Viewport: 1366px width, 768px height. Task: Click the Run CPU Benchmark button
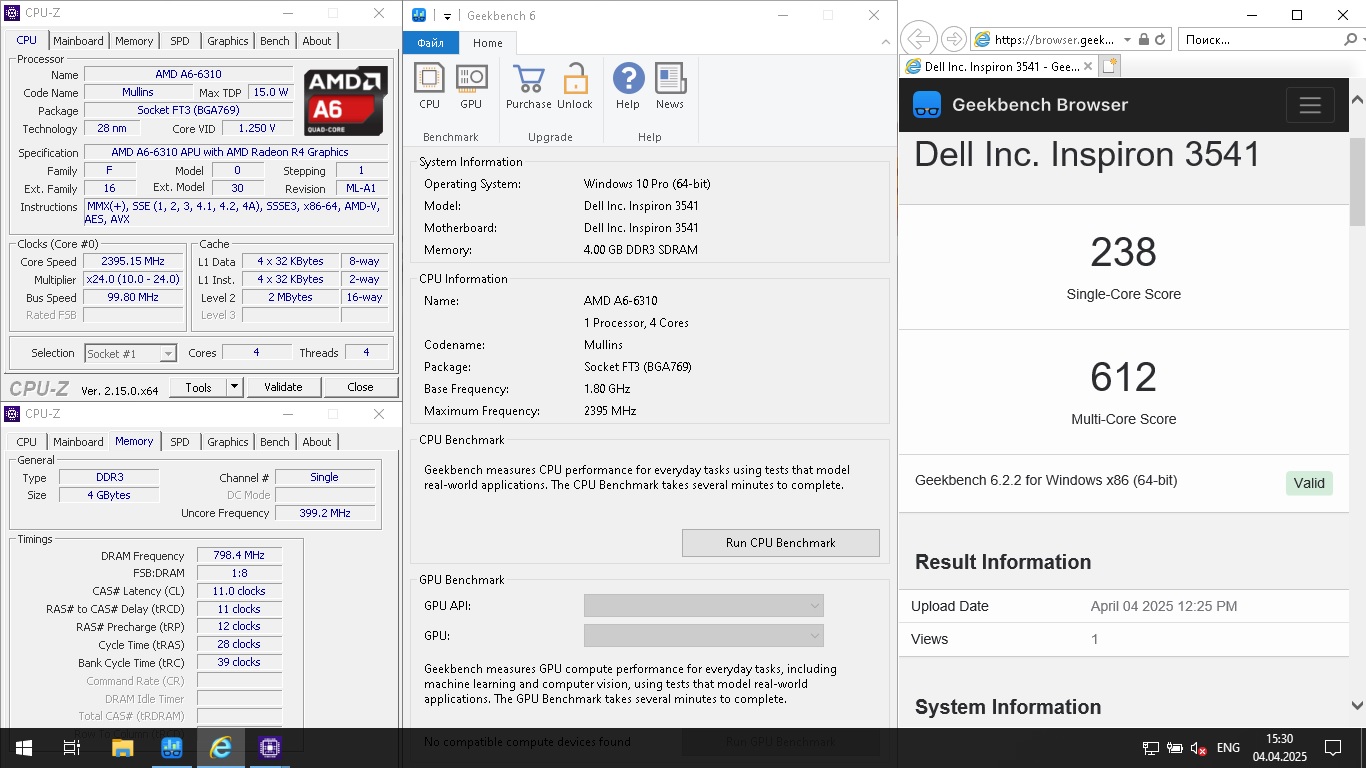click(781, 543)
